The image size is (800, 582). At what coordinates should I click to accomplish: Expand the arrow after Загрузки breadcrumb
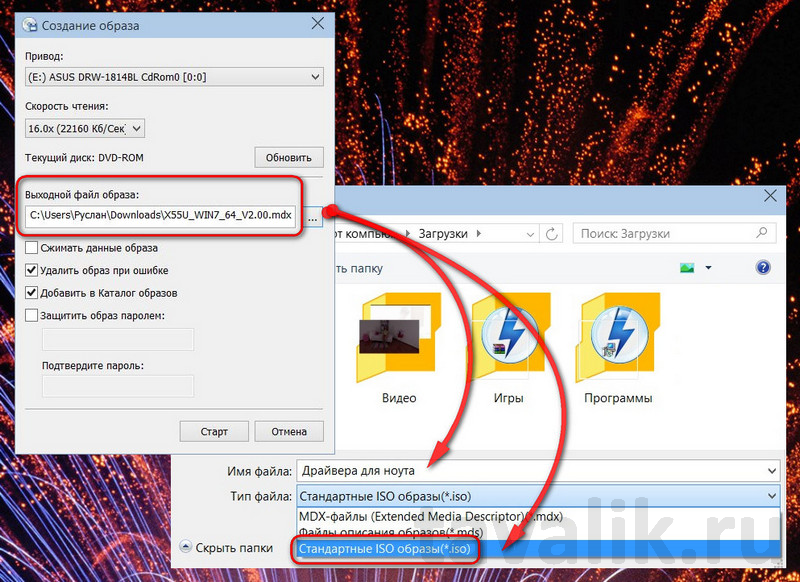479,234
